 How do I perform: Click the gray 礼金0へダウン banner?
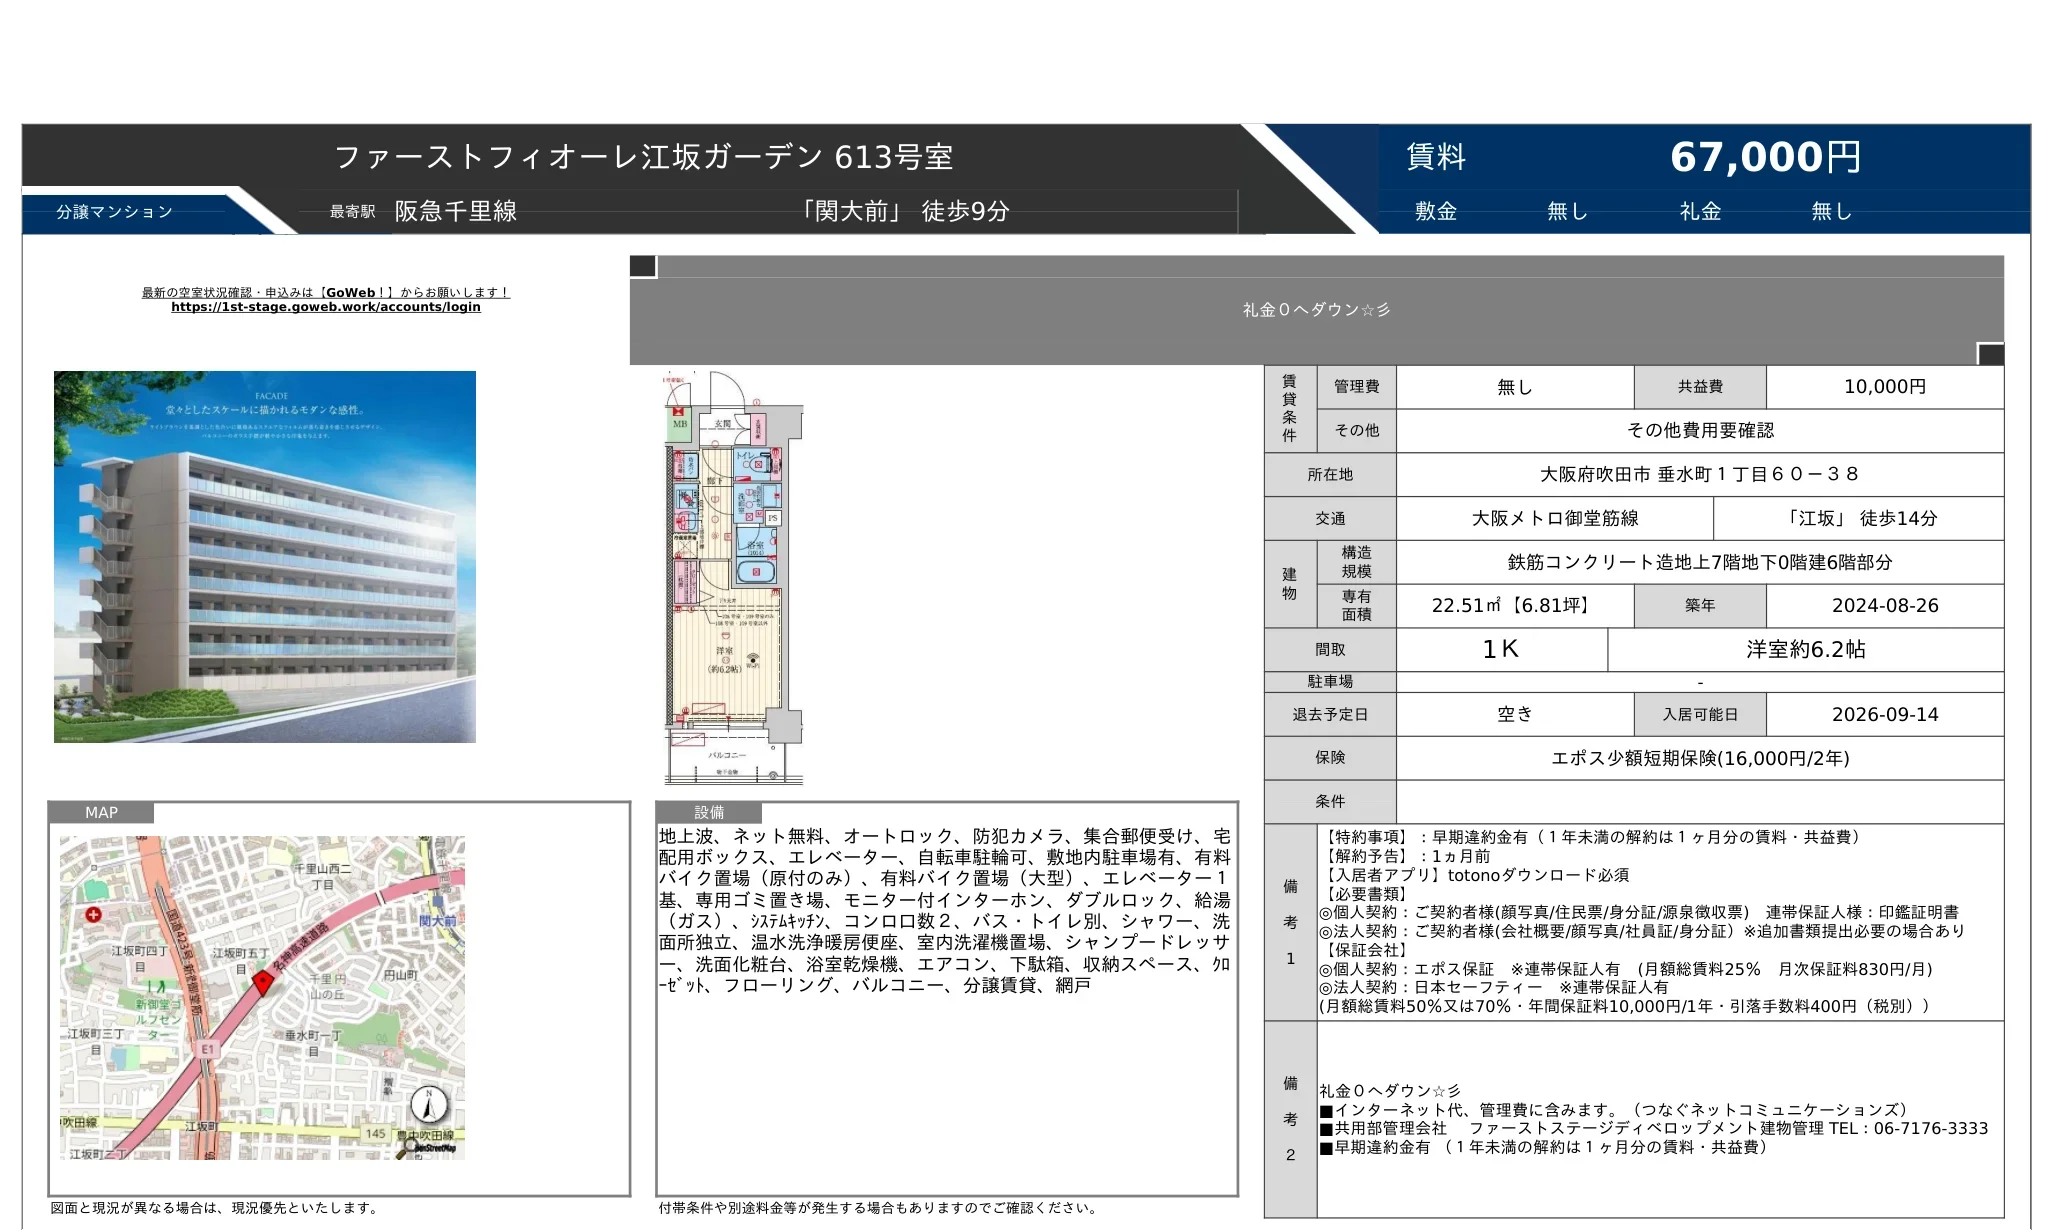1316,310
